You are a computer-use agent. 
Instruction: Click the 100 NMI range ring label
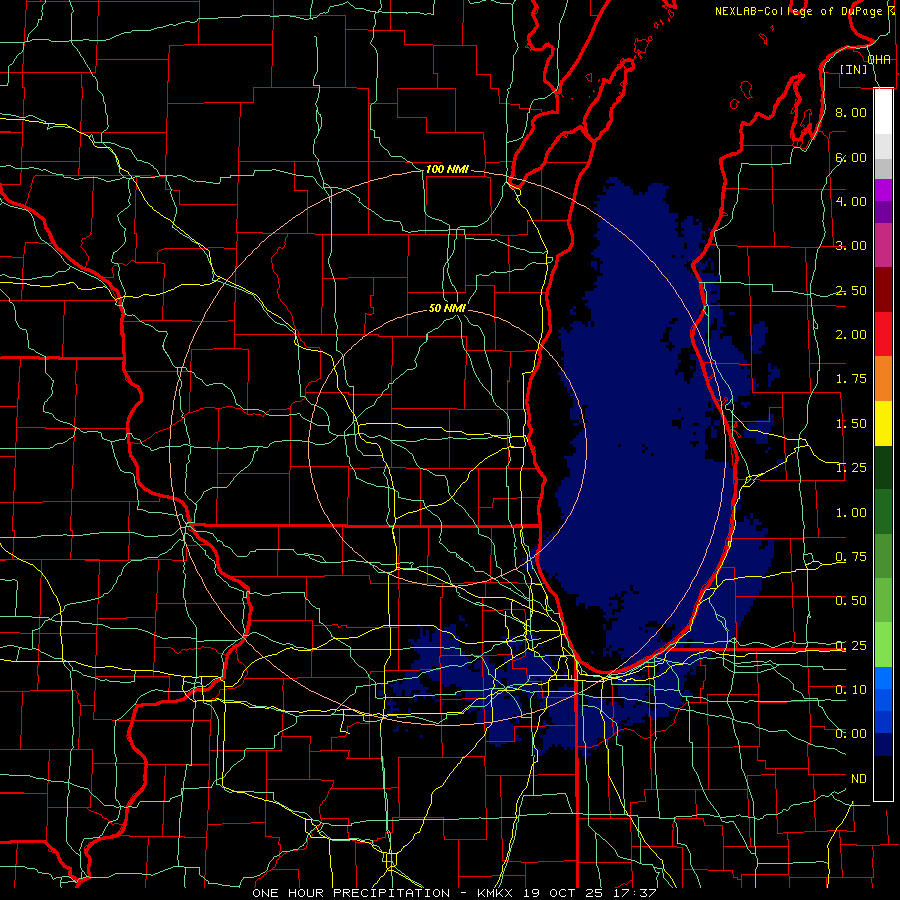447,169
